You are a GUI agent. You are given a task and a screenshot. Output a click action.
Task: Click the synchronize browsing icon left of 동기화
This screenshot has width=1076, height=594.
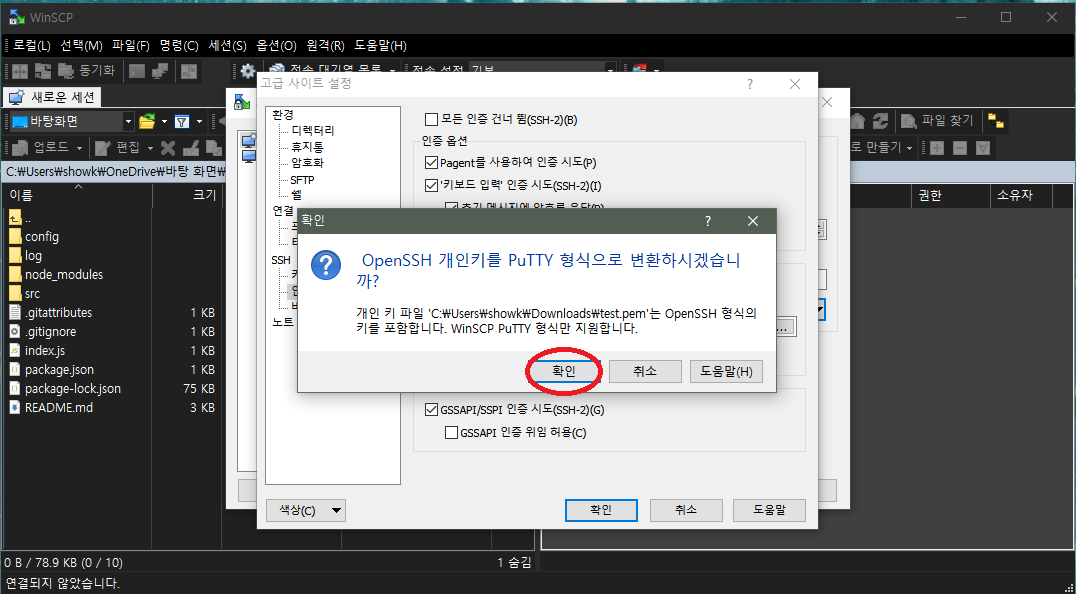[x=43, y=71]
